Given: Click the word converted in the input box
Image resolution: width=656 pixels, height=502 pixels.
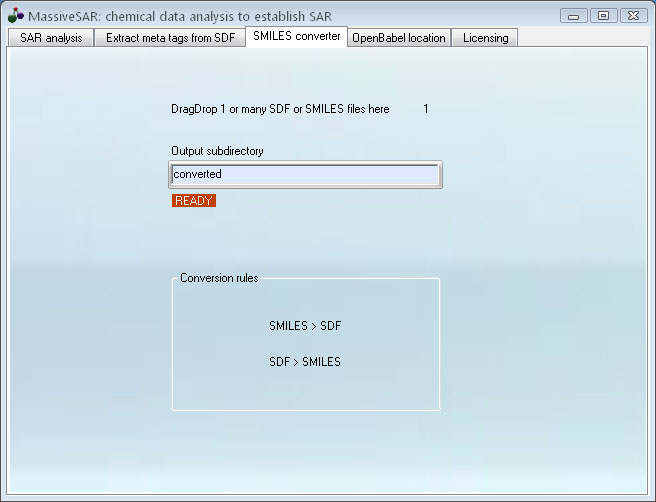Looking at the screenshot, I should click(197, 175).
